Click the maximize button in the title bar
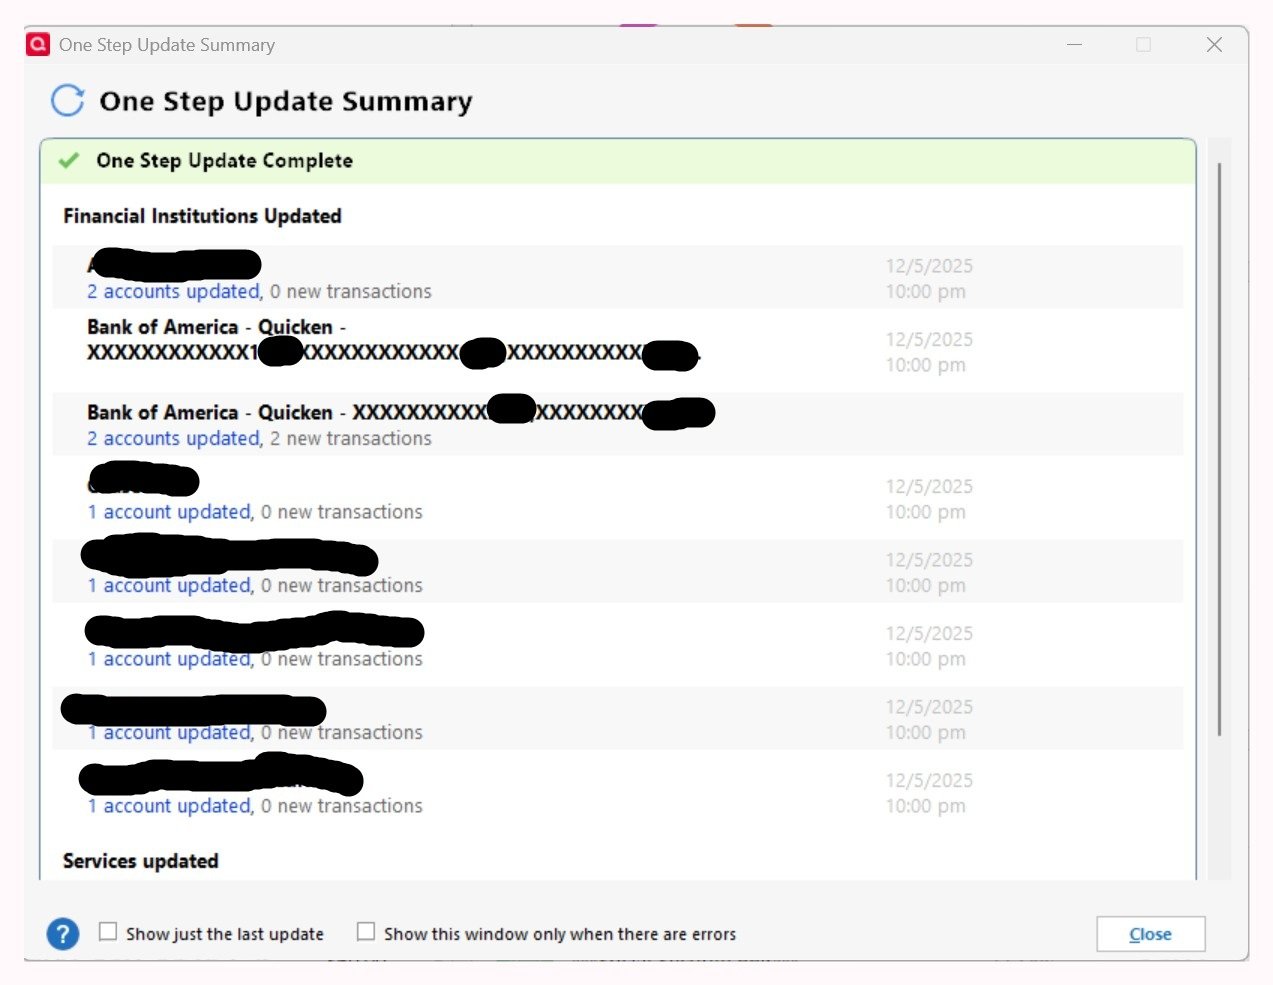The height and width of the screenshot is (985, 1273). [x=1143, y=45]
